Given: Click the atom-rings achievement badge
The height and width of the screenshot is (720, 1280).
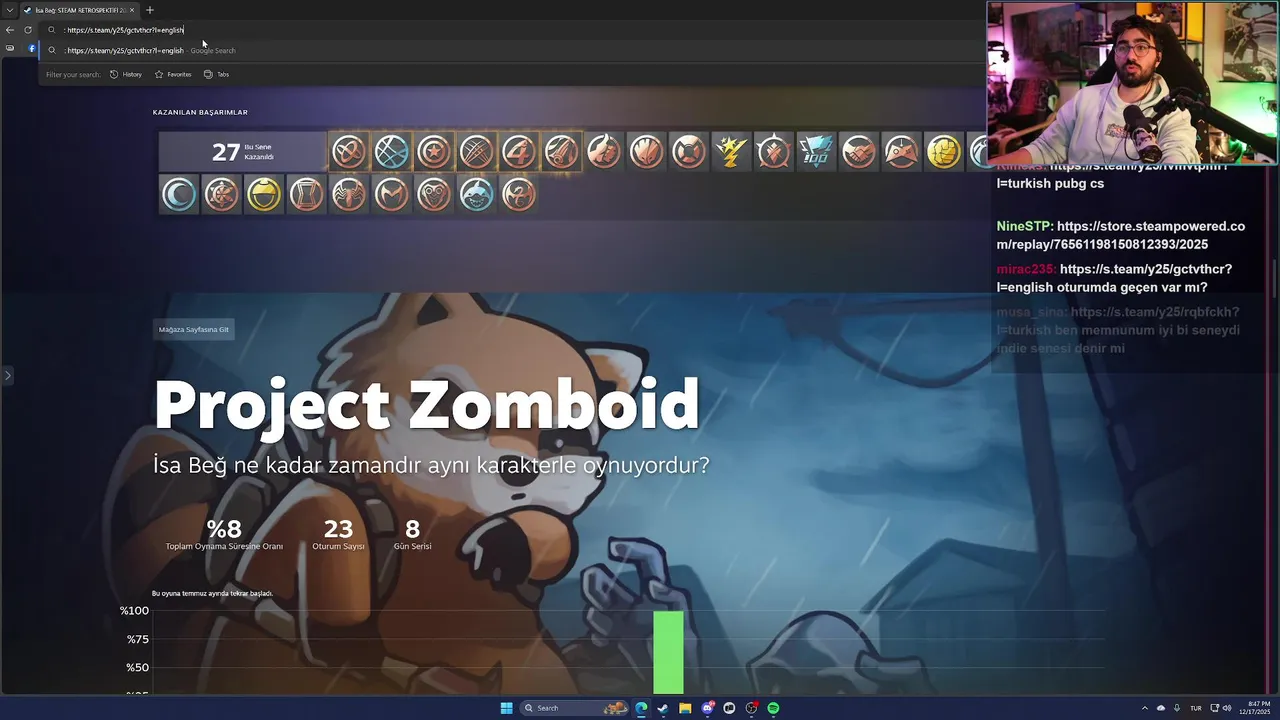Looking at the screenshot, I should pyautogui.click(x=349, y=152).
